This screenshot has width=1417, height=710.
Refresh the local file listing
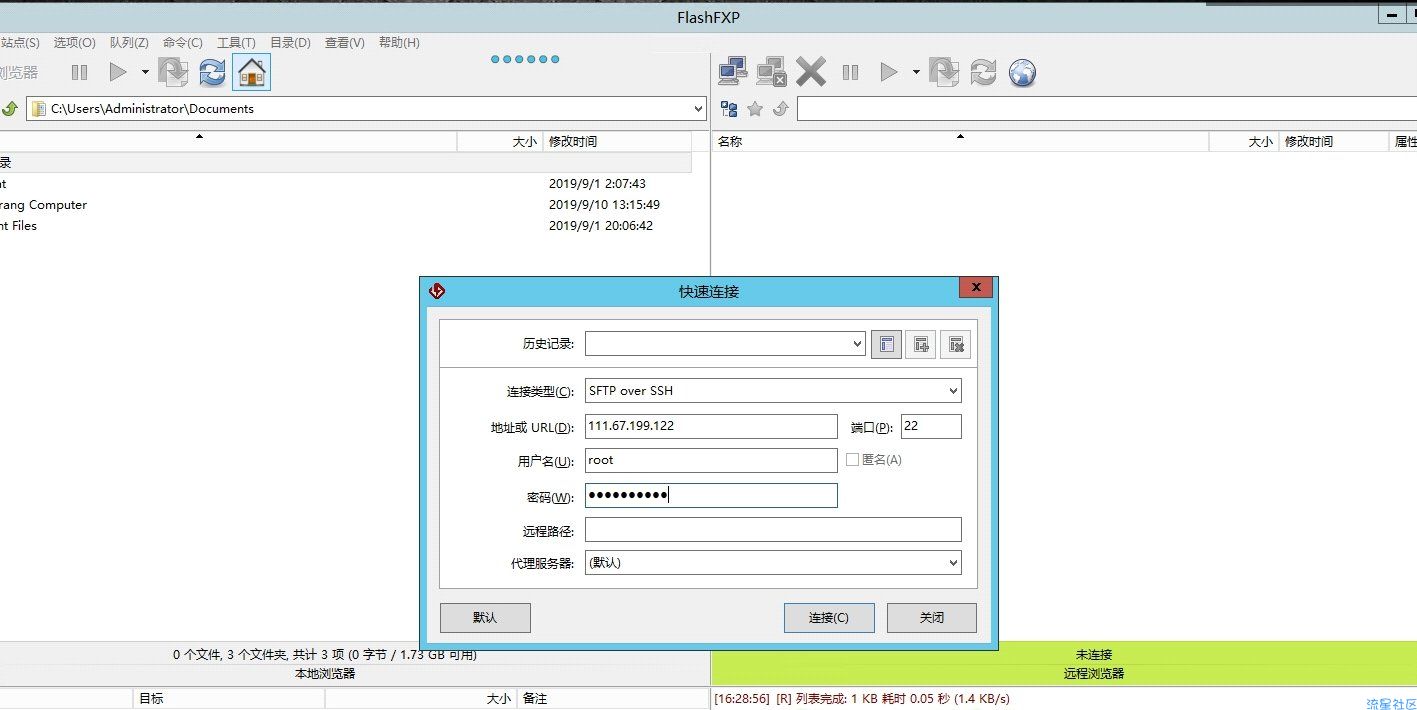point(212,72)
